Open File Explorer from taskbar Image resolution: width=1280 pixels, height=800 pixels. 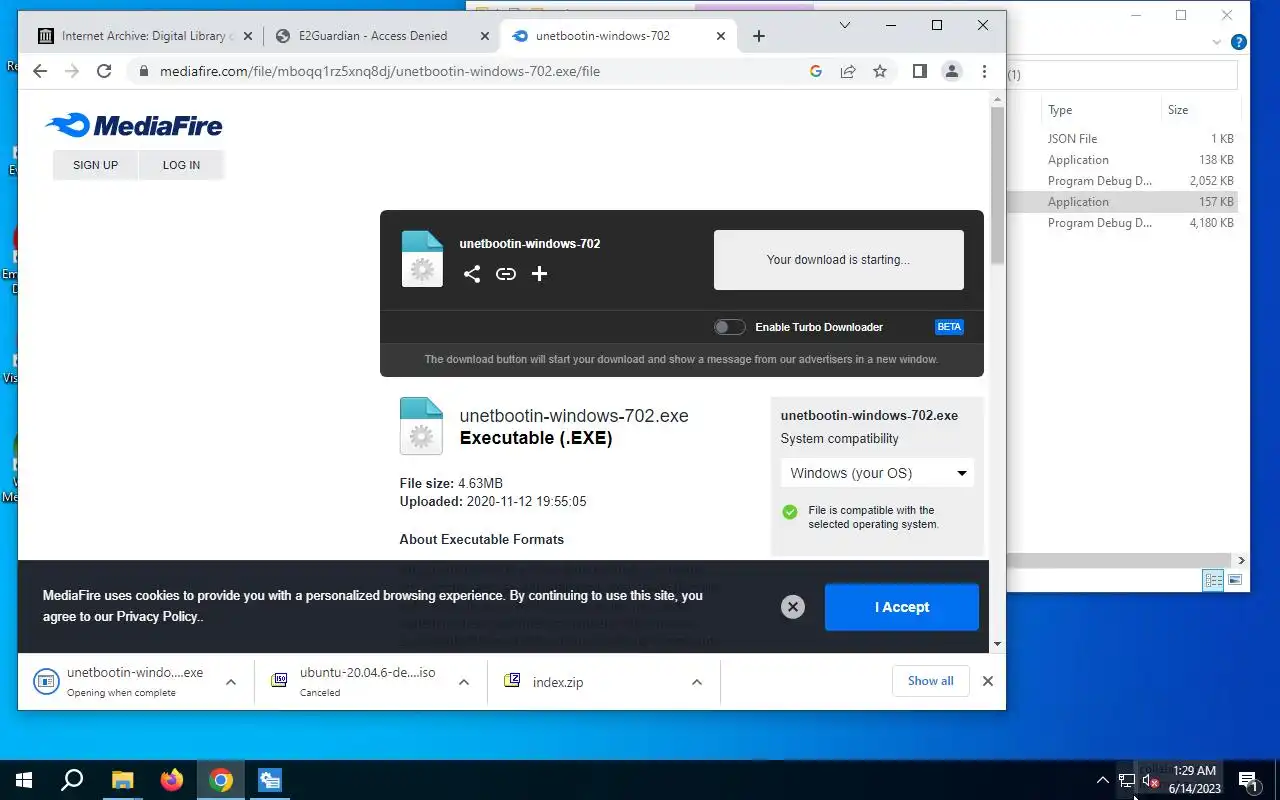[122, 780]
